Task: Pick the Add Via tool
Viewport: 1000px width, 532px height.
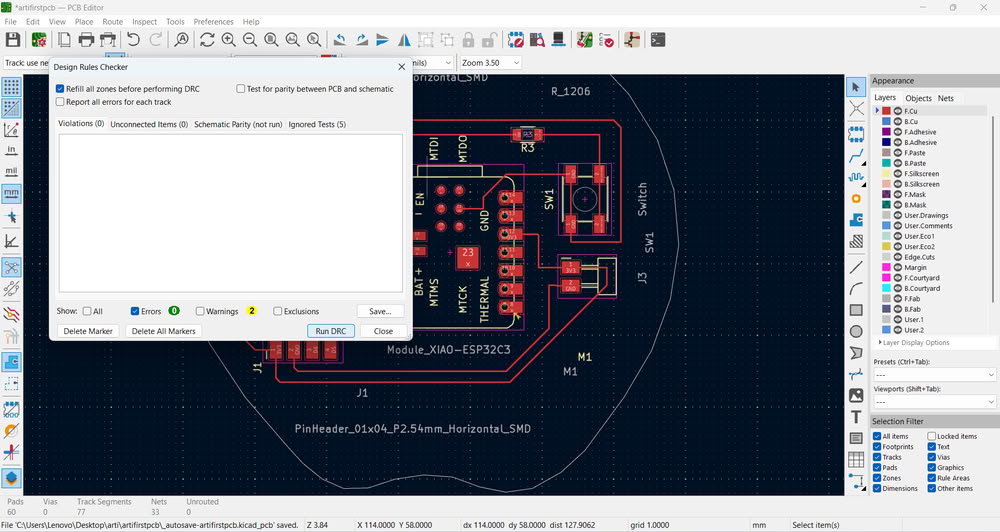Action: (x=856, y=199)
